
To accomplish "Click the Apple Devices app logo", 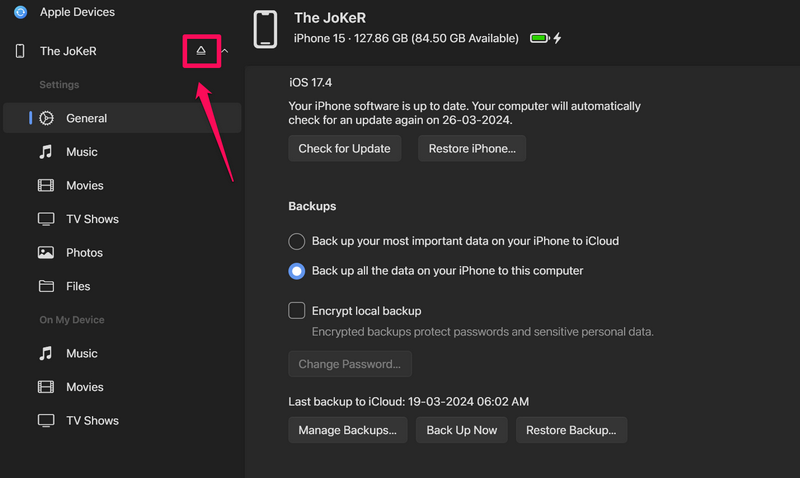I will 20,12.
